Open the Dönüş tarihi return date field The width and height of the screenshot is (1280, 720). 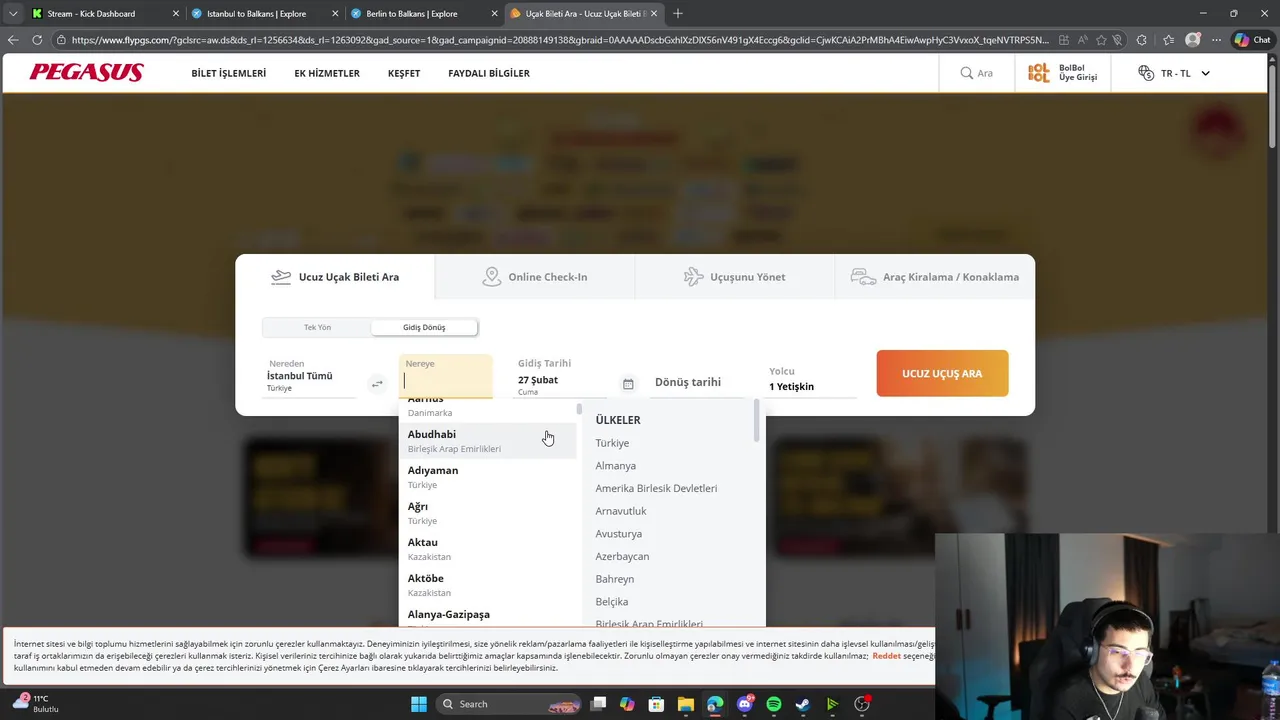pyautogui.click(x=700, y=382)
